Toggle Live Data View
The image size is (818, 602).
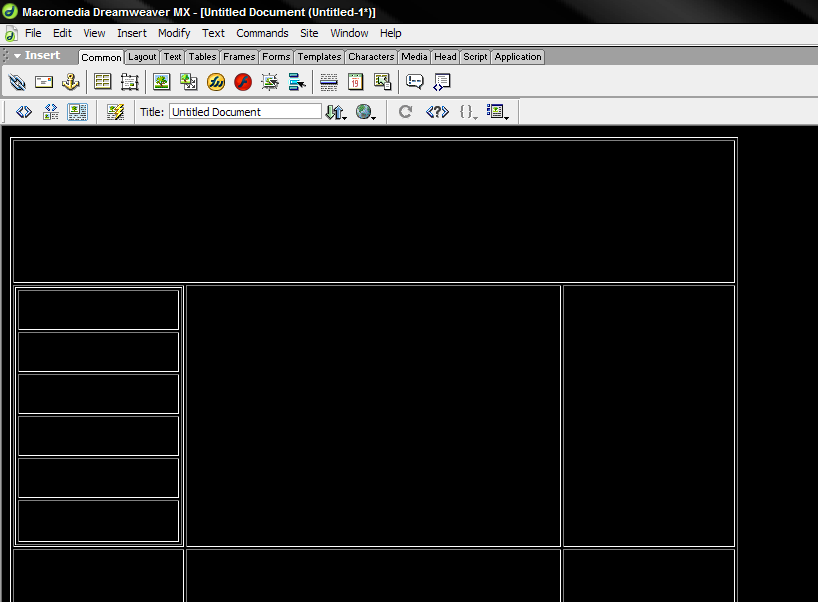[x=115, y=112]
